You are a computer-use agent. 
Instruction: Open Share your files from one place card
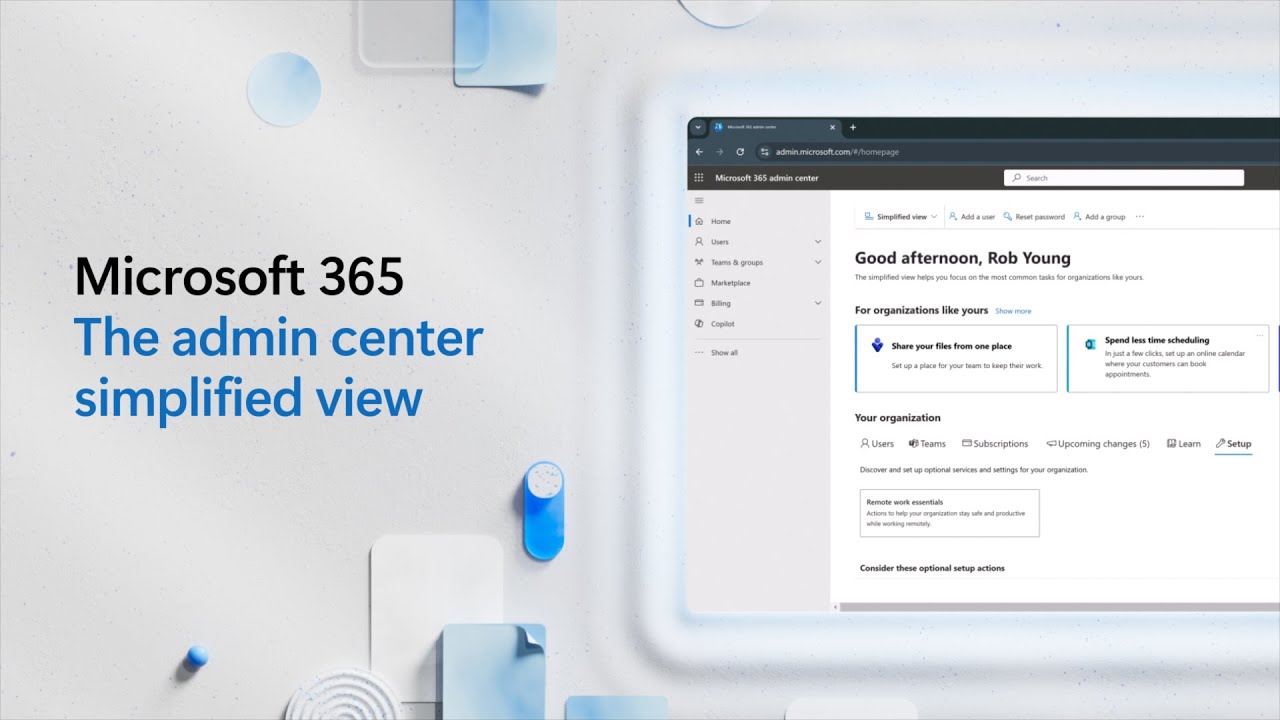click(956, 358)
